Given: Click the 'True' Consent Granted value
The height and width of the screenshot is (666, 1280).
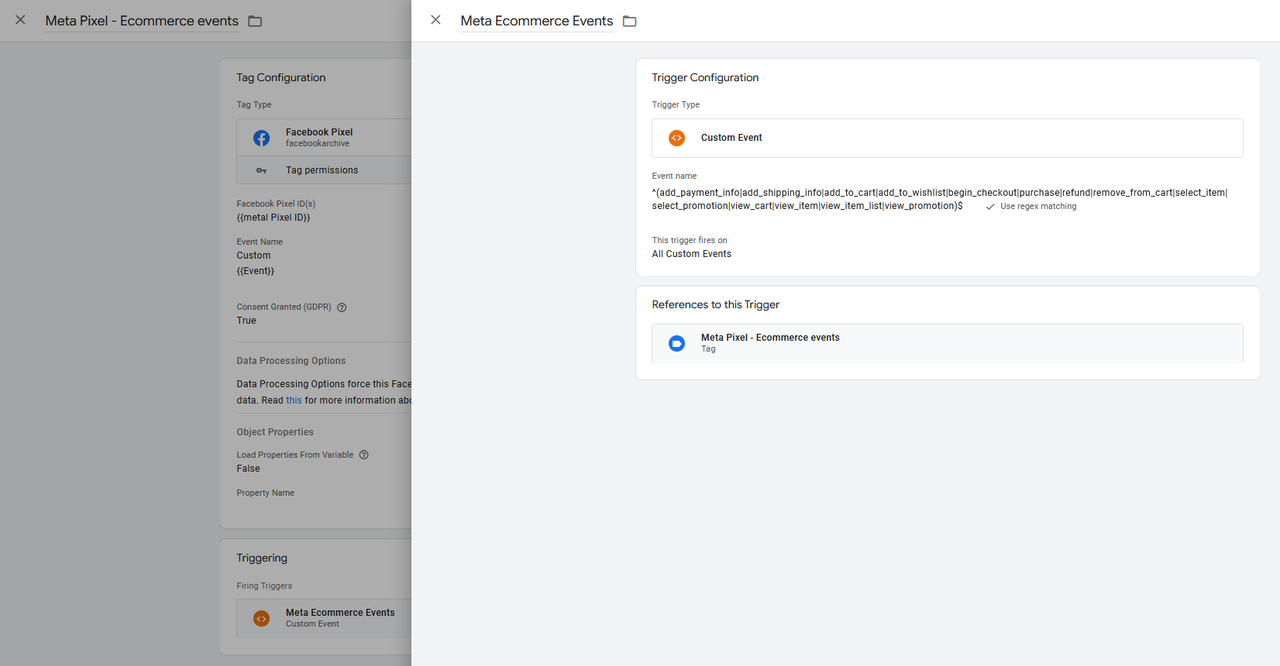Looking at the screenshot, I should tap(246, 321).
